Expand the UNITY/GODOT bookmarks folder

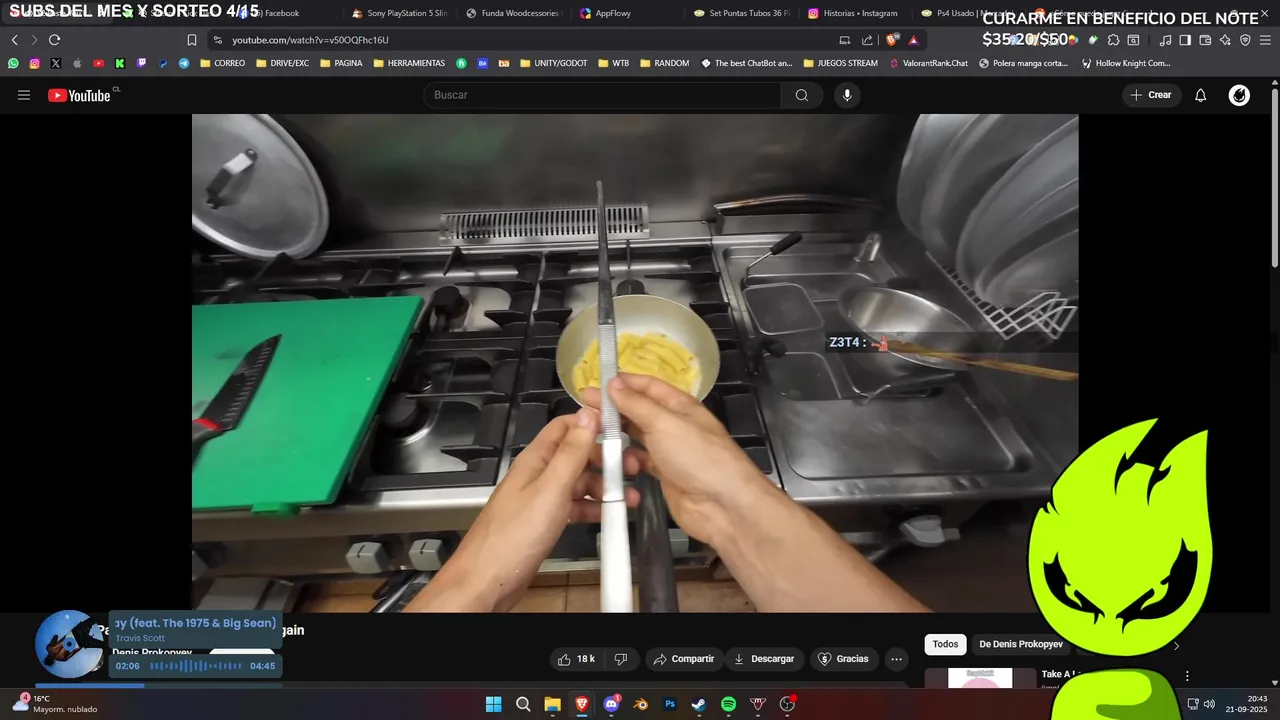pyautogui.click(x=553, y=63)
